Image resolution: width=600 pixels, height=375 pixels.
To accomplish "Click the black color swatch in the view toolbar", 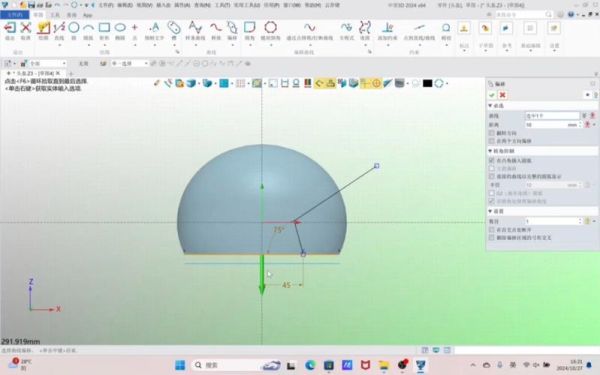I will click(427, 83).
